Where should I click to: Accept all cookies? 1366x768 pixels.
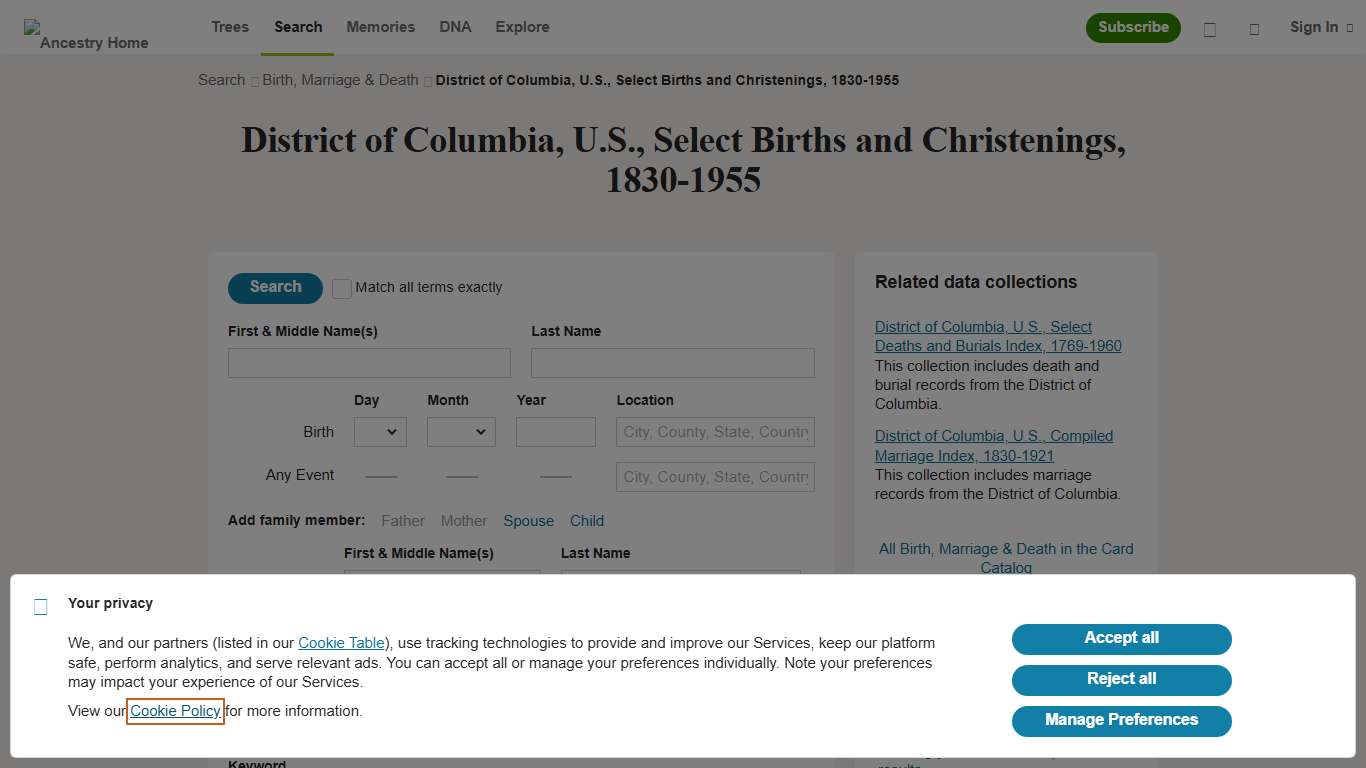pyautogui.click(x=1121, y=639)
